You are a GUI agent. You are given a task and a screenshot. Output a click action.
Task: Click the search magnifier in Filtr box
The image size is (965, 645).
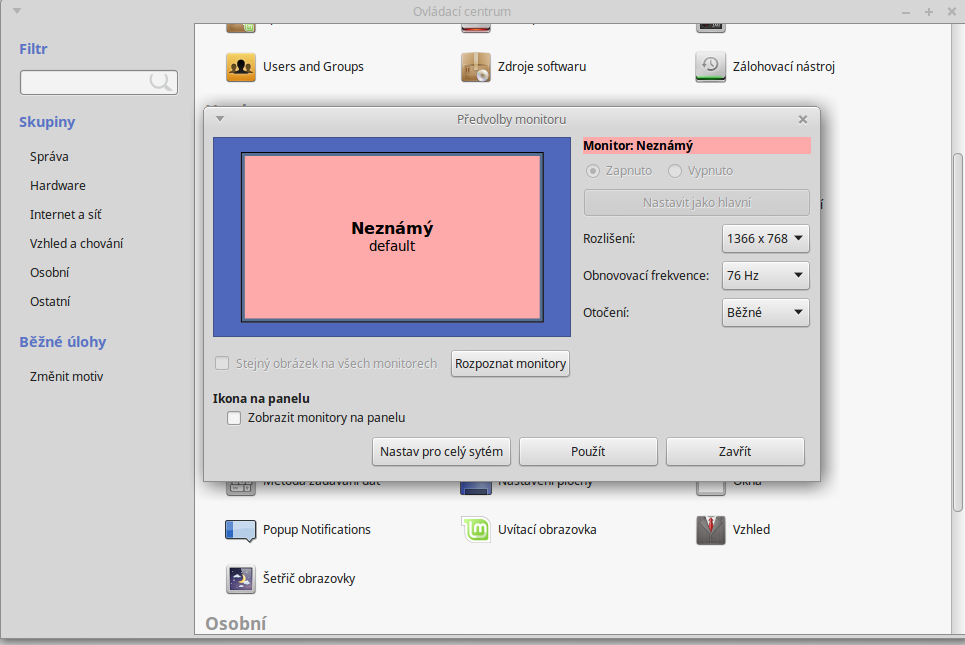click(161, 83)
